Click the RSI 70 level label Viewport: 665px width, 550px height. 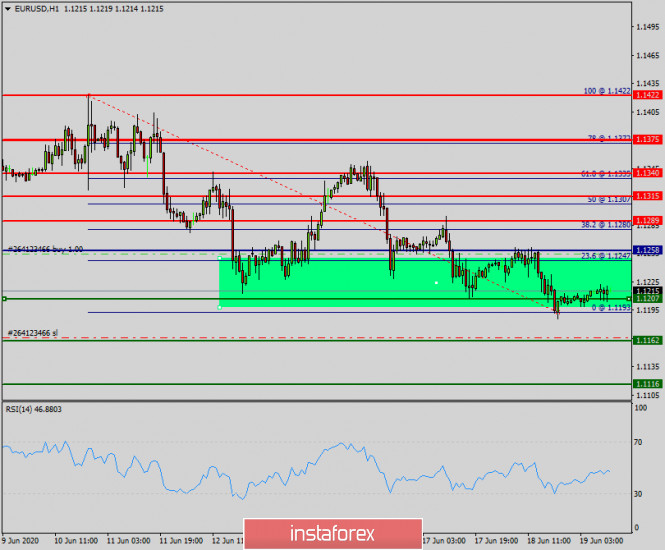coord(638,442)
